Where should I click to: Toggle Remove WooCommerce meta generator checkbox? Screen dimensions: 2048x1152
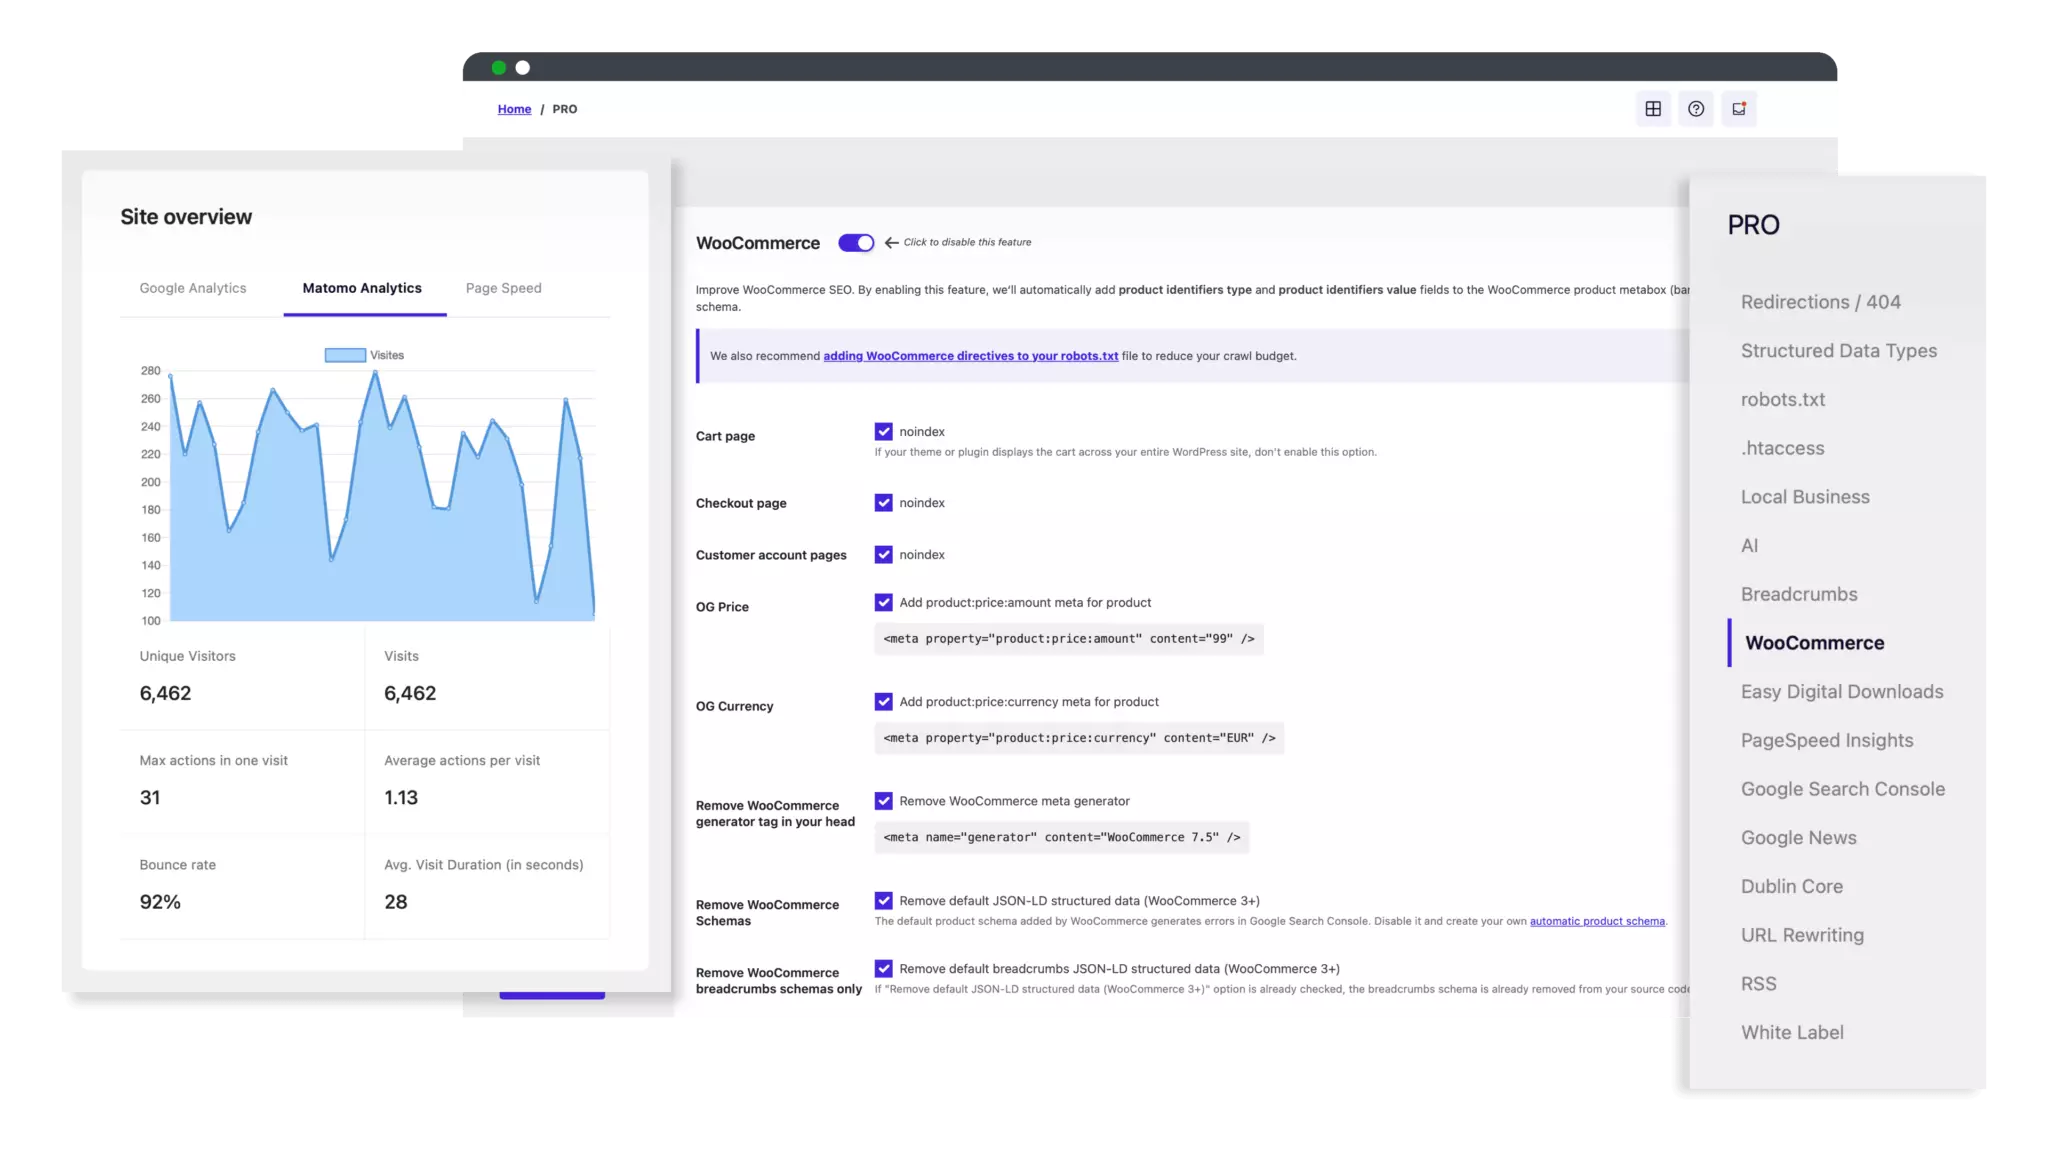point(883,801)
